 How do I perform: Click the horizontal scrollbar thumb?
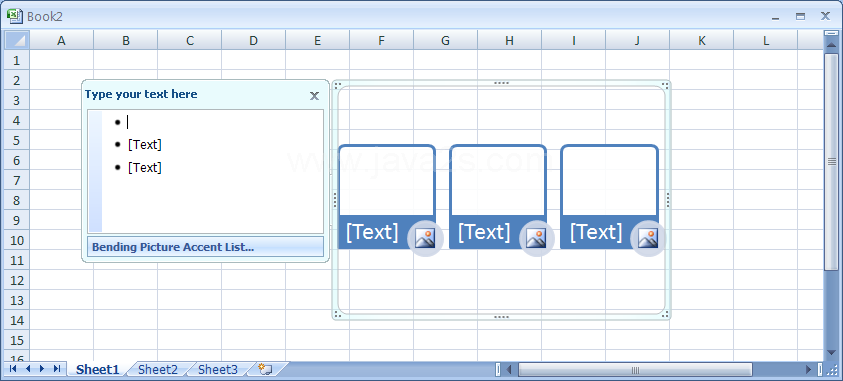(635, 369)
